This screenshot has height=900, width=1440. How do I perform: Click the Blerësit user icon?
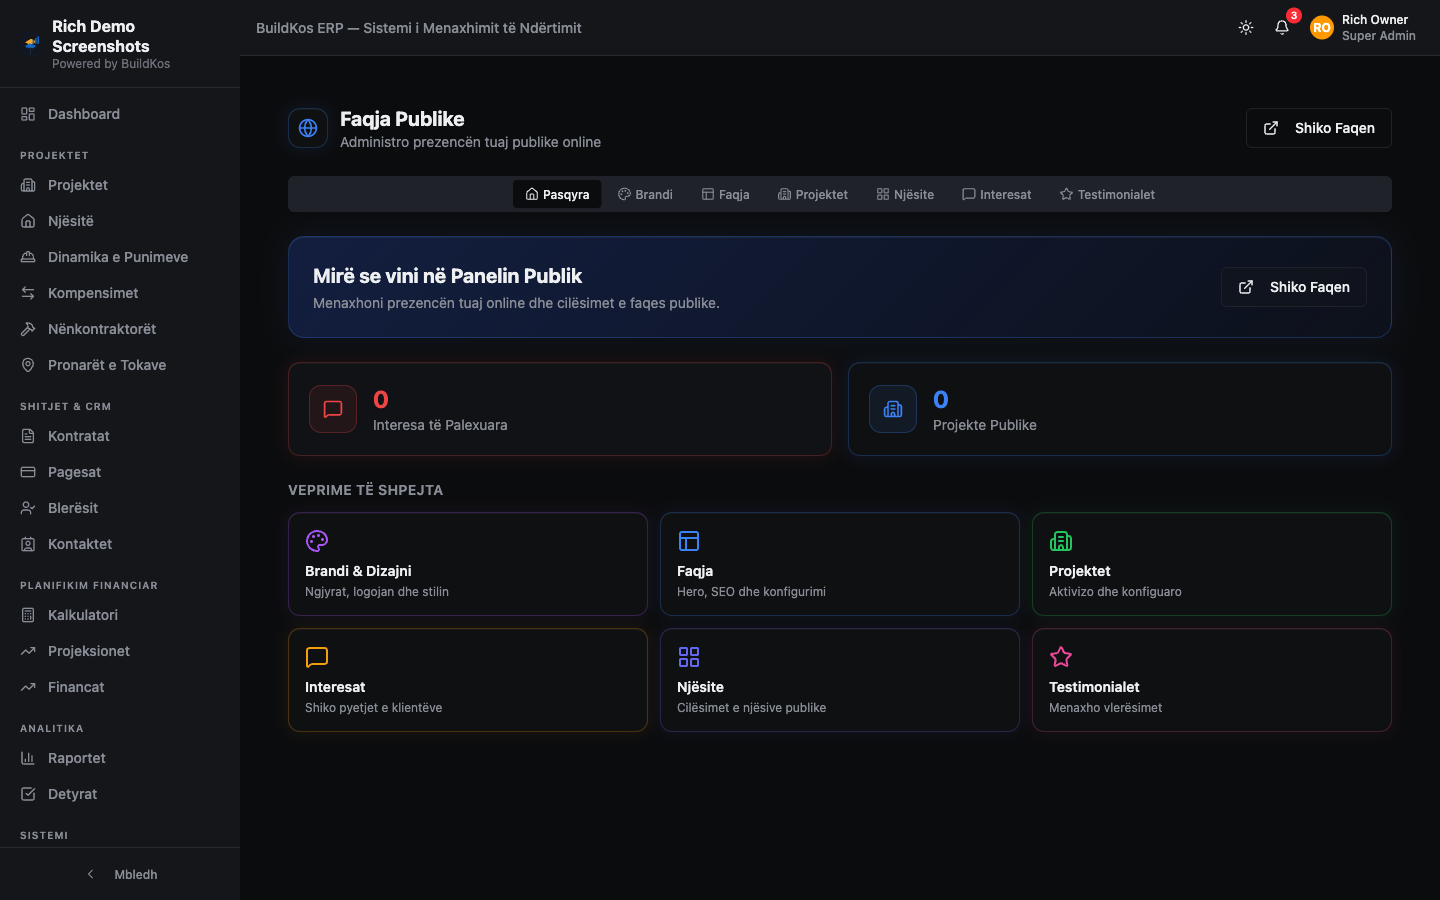click(28, 508)
